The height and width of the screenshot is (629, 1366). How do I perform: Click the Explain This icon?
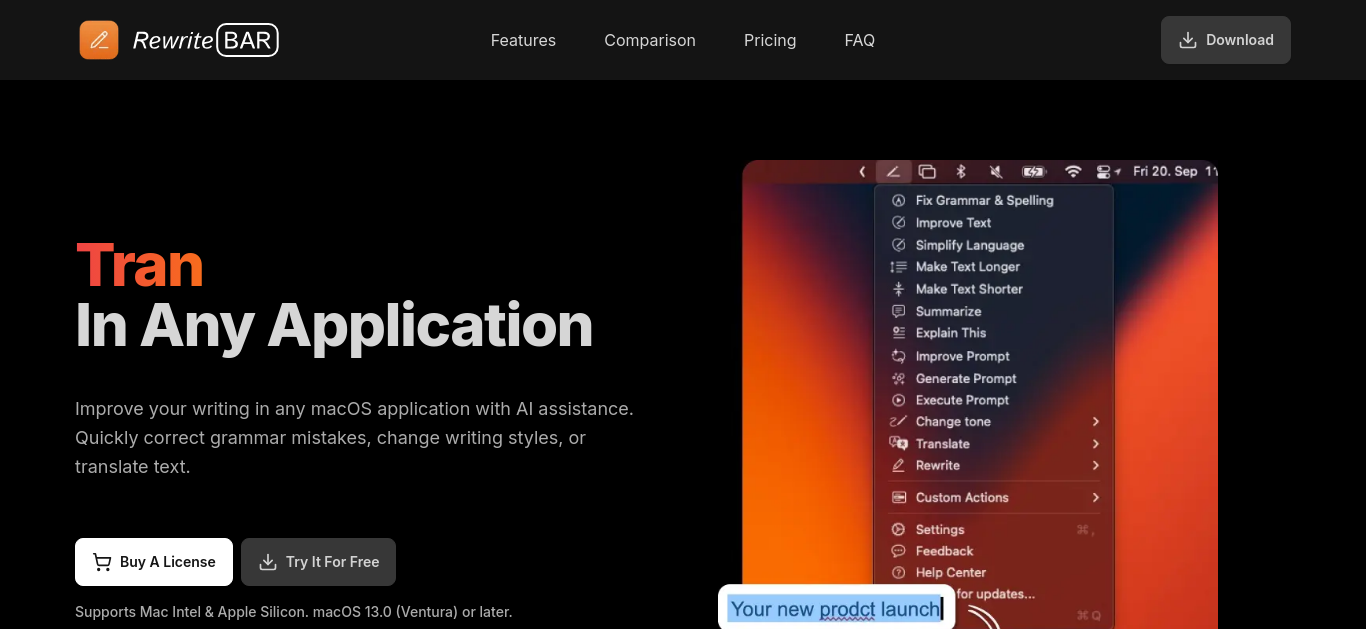coord(898,333)
